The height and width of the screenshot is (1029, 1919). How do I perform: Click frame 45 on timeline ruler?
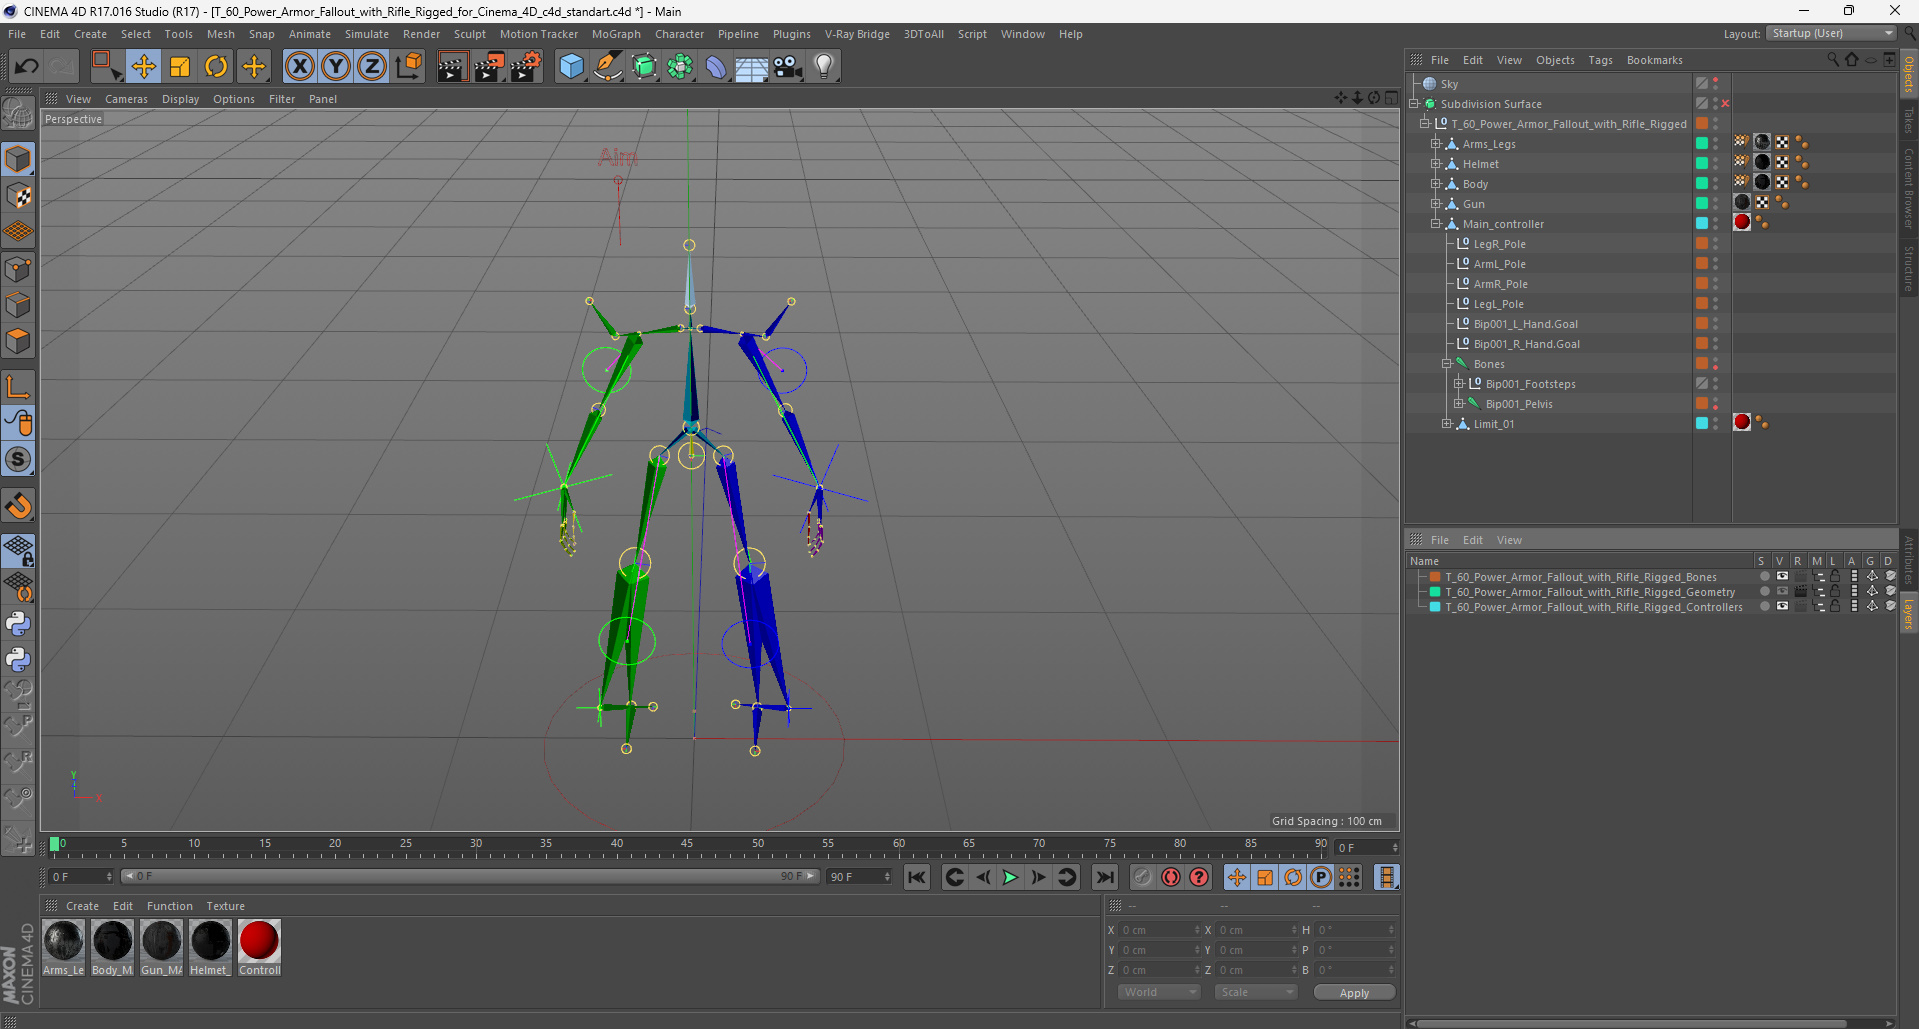tap(687, 845)
